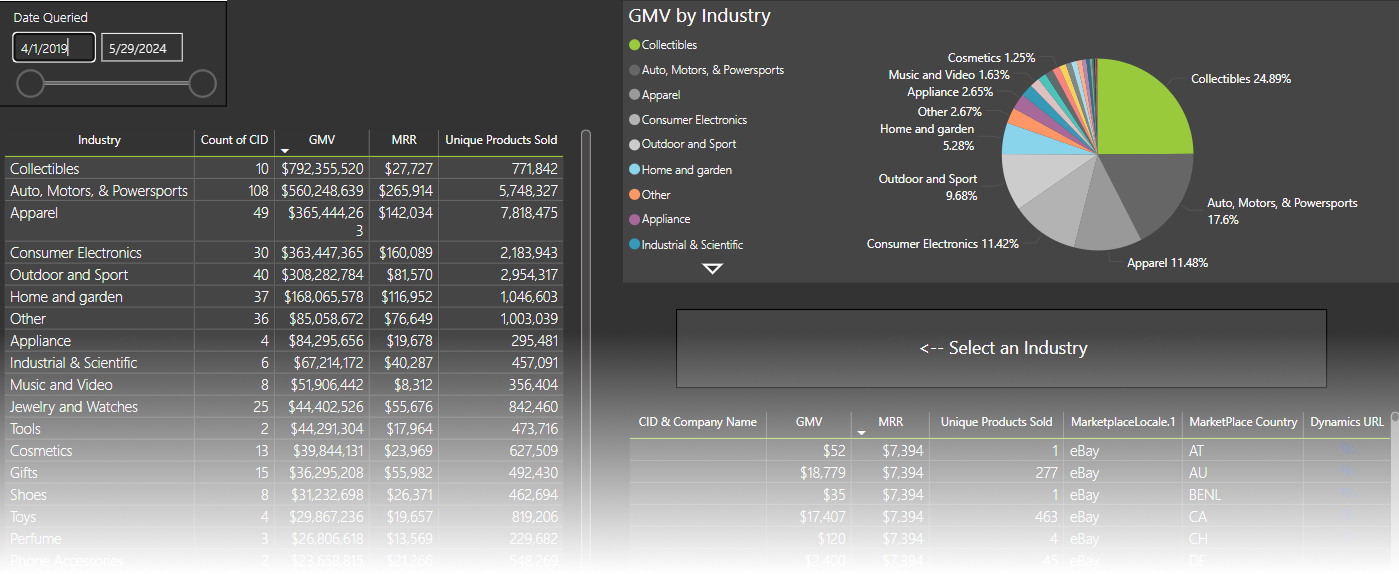Click the green Collectibles pie slice
Image resolution: width=1399 pixels, height=574 pixels.
tap(1140, 110)
